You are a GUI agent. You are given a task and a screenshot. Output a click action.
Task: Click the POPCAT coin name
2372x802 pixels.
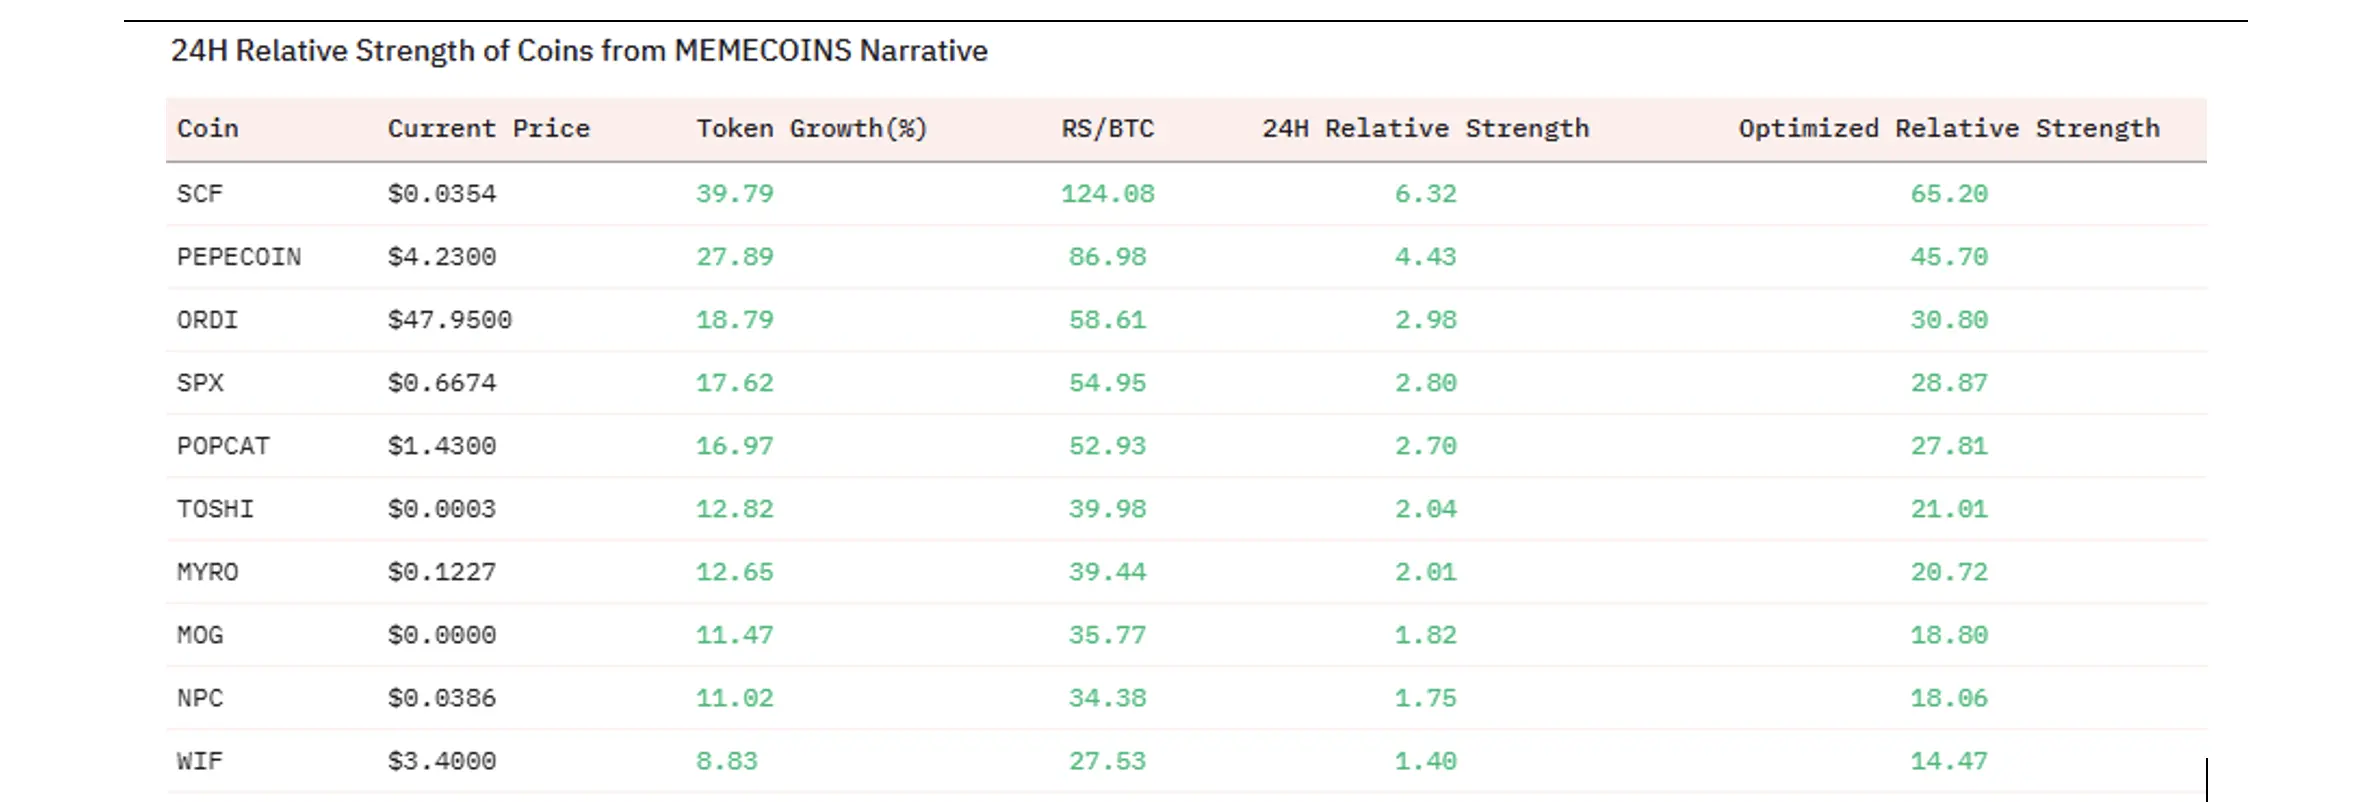click(x=223, y=446)
